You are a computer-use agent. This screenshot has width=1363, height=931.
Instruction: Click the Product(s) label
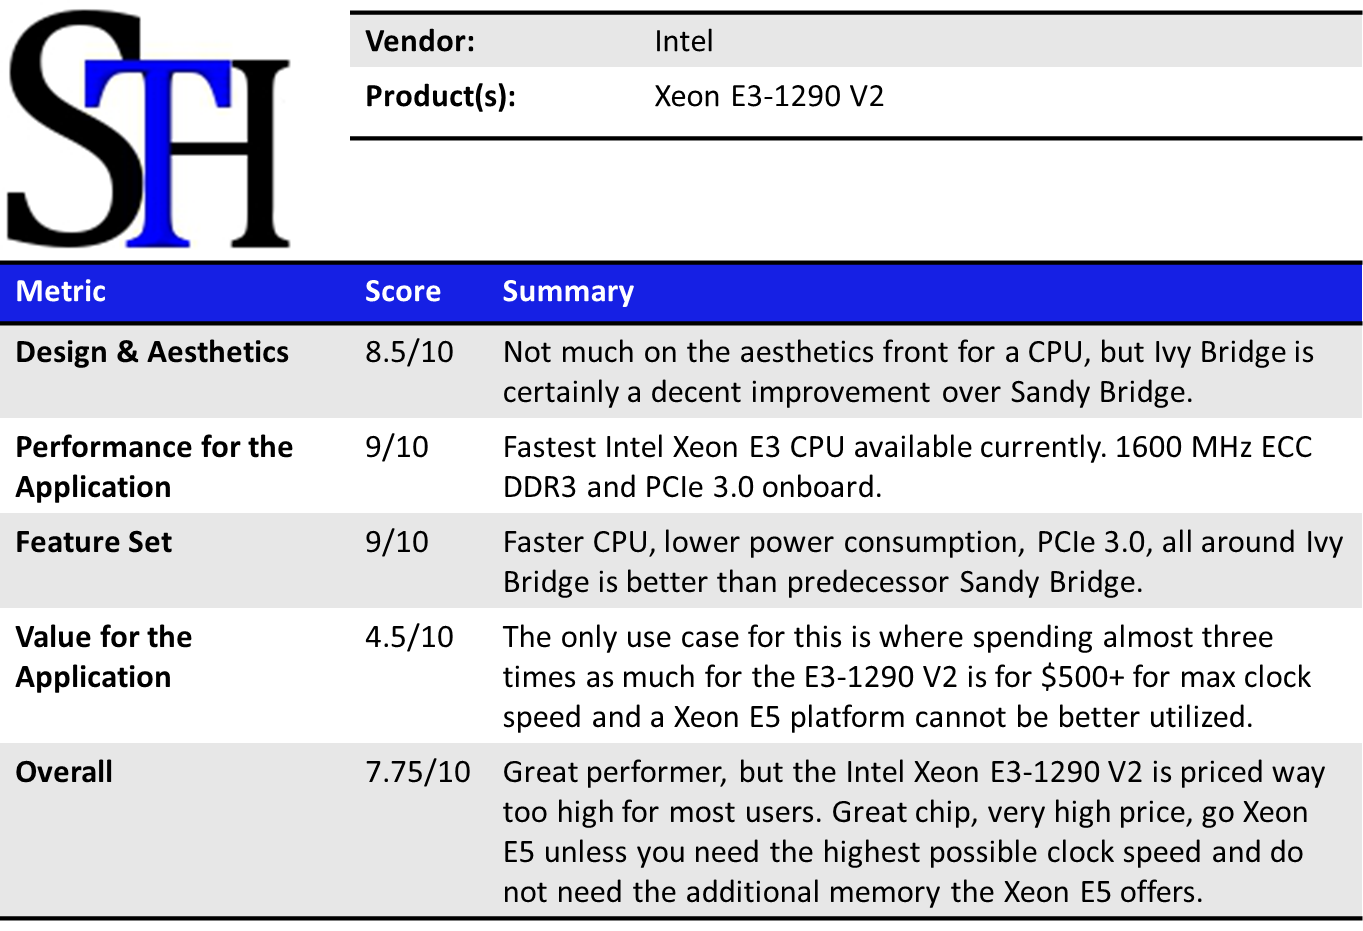pyautogui.click(x=440, y=96)
